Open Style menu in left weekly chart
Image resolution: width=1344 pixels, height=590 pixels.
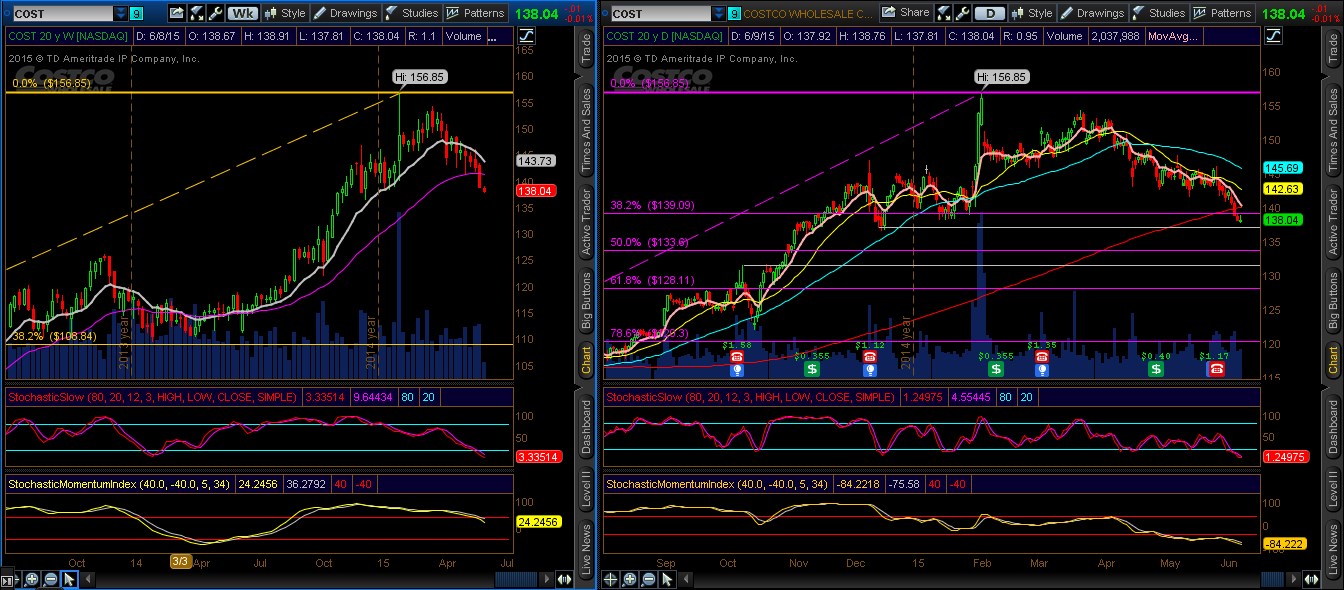coord(284,13)
